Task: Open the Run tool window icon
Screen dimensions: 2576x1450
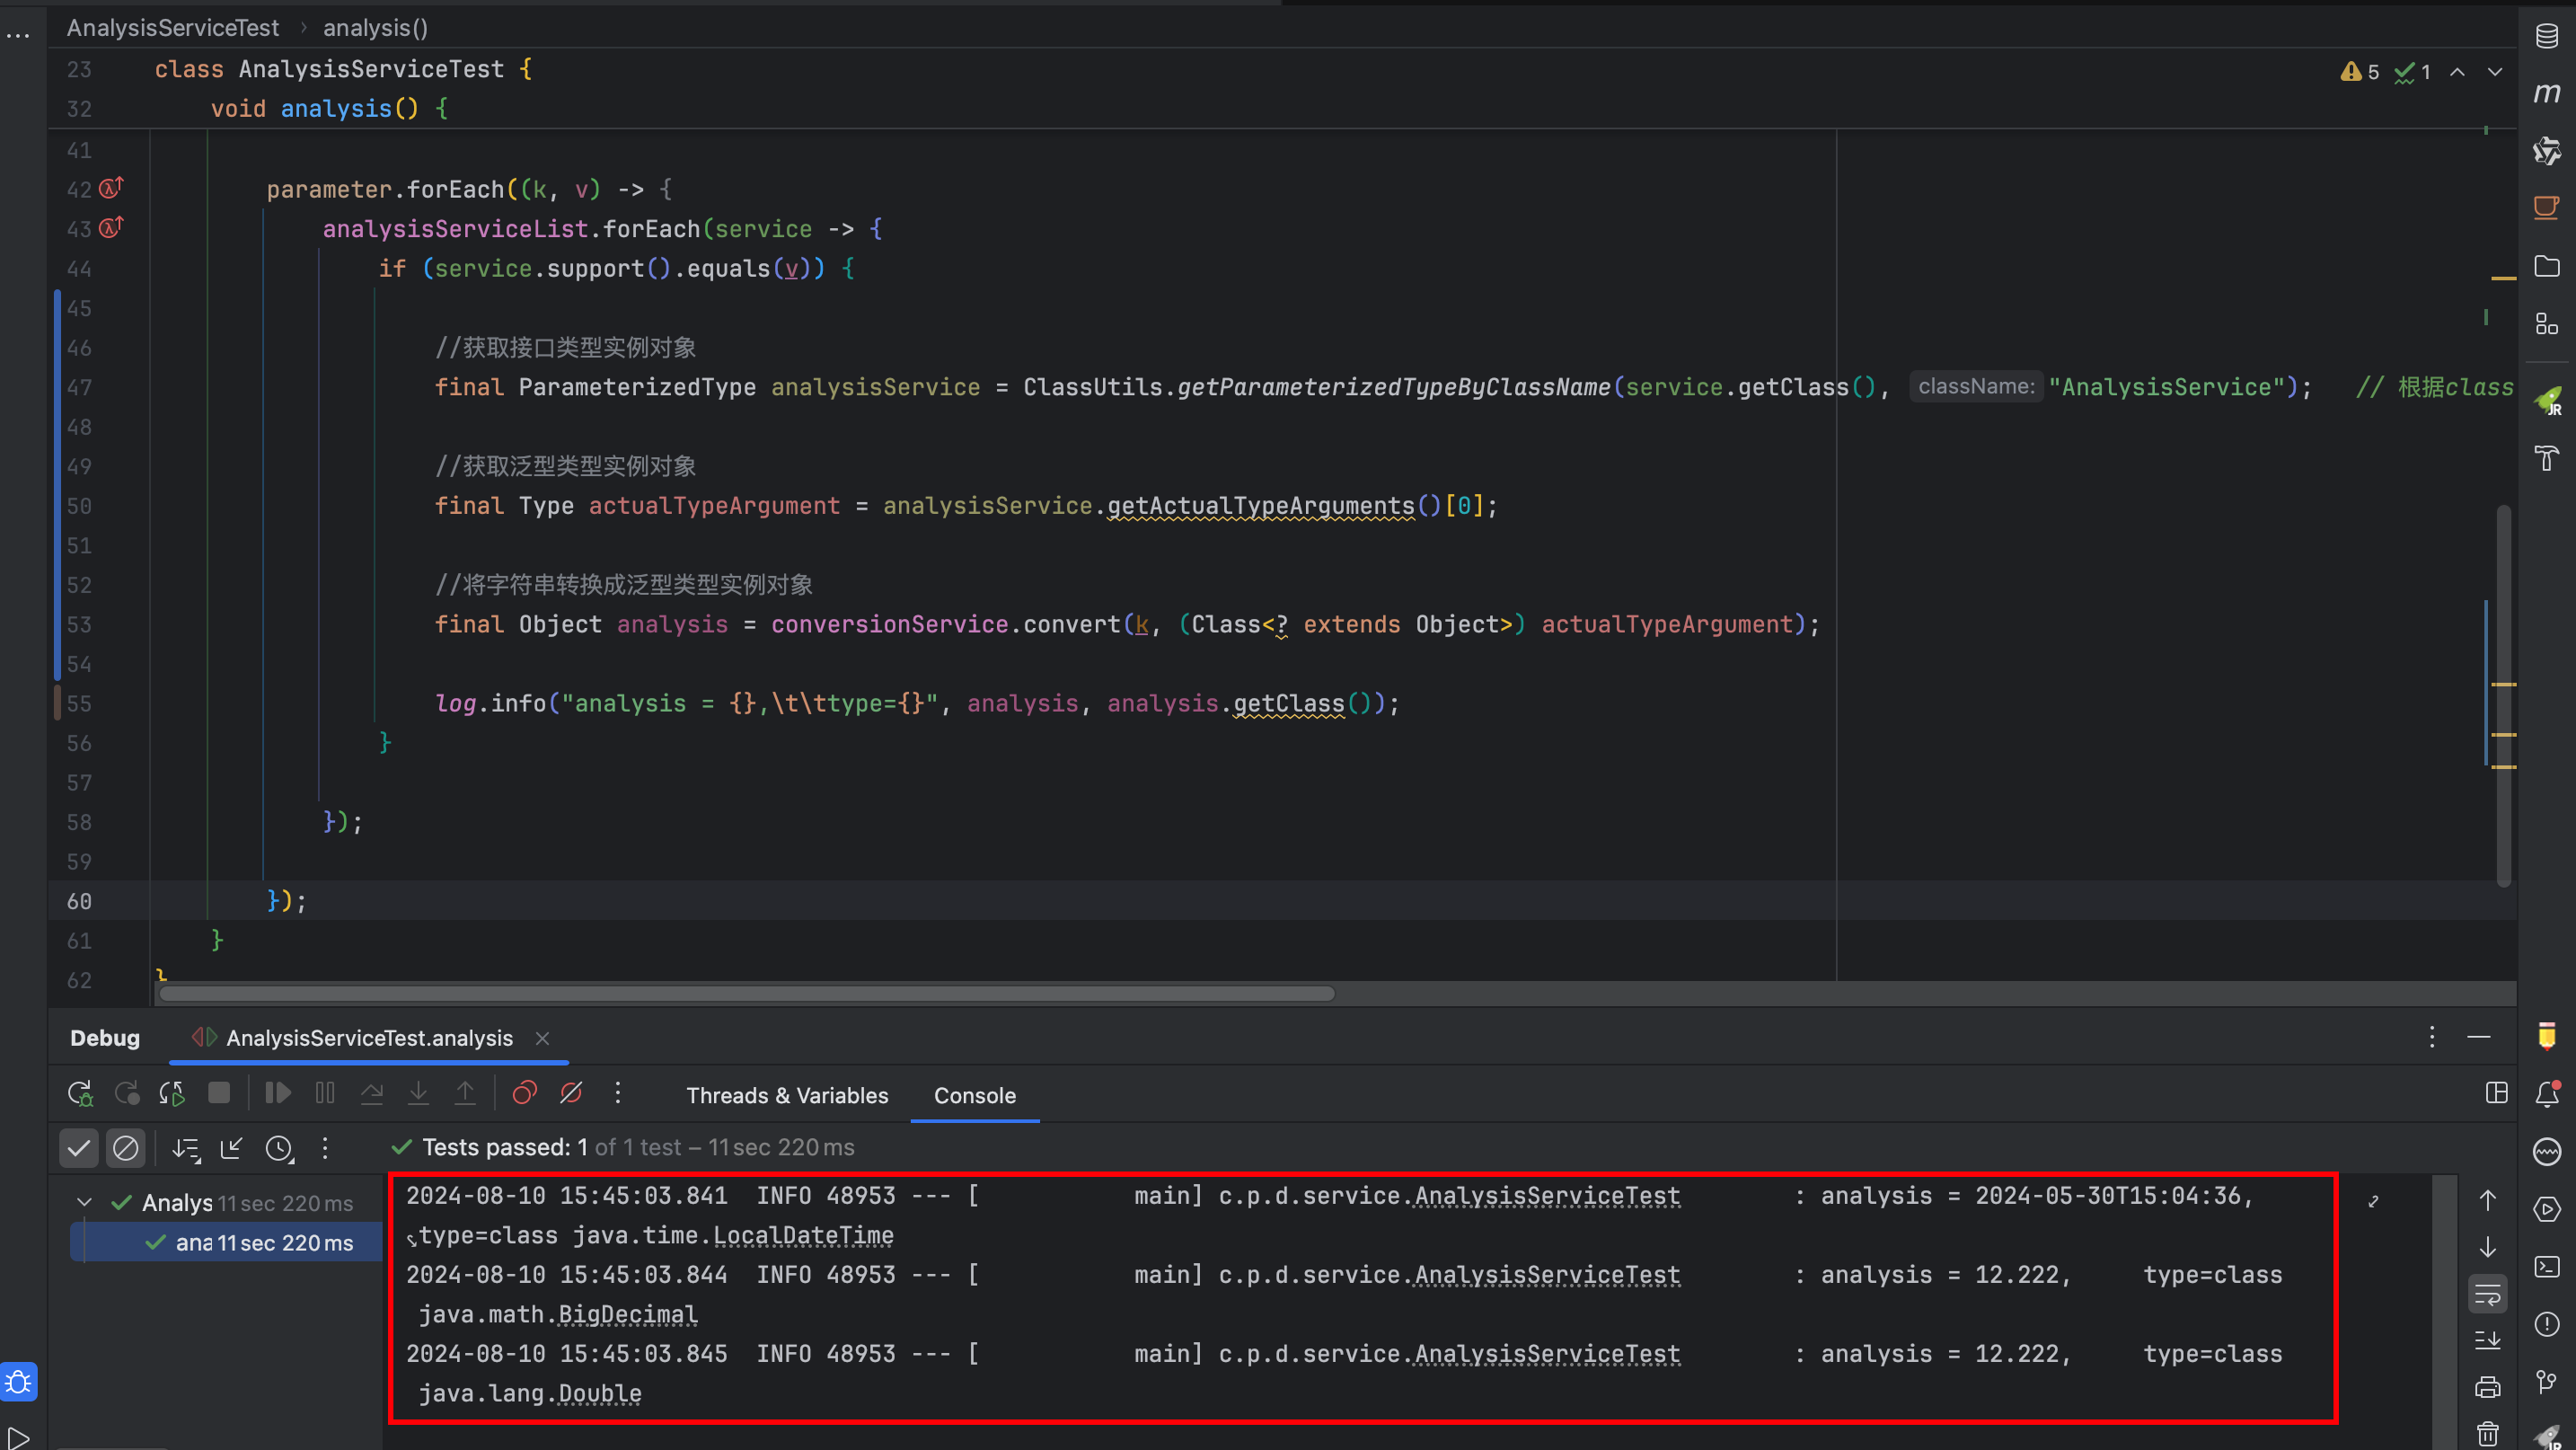Action: [x=18, y=1438]
